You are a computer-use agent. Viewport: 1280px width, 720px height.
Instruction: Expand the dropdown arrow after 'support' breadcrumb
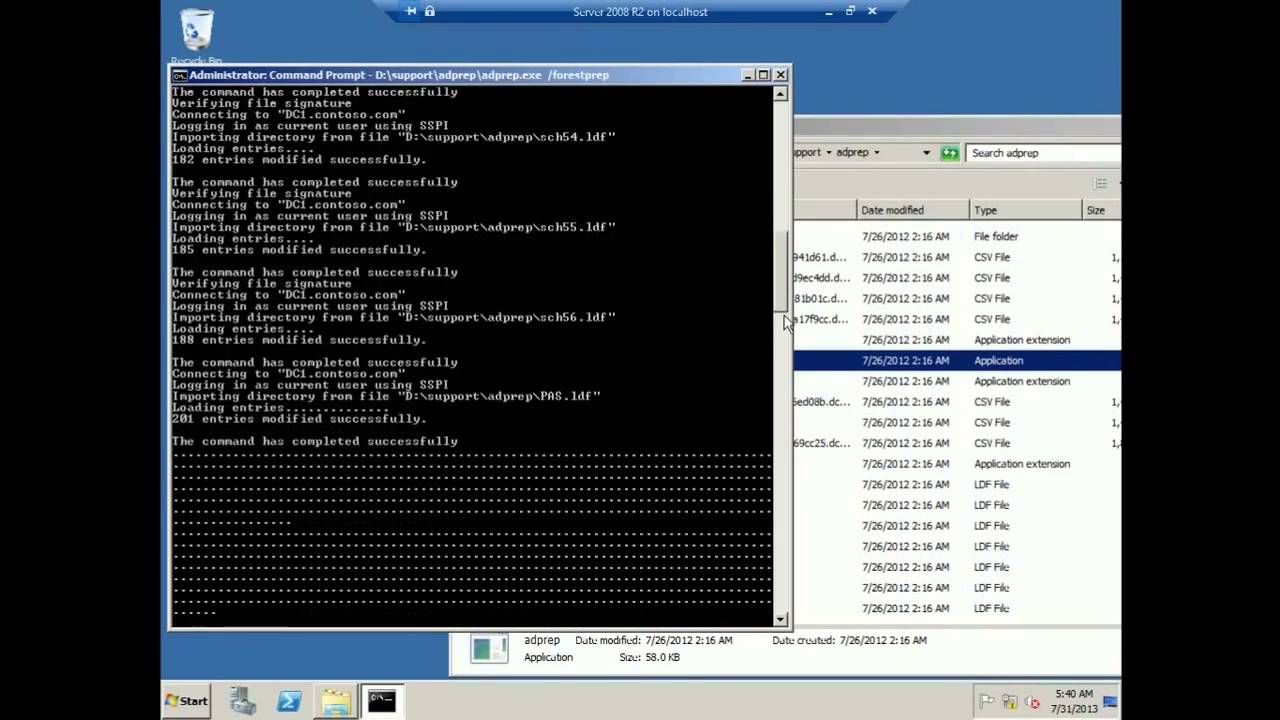(x=829, y=153)
